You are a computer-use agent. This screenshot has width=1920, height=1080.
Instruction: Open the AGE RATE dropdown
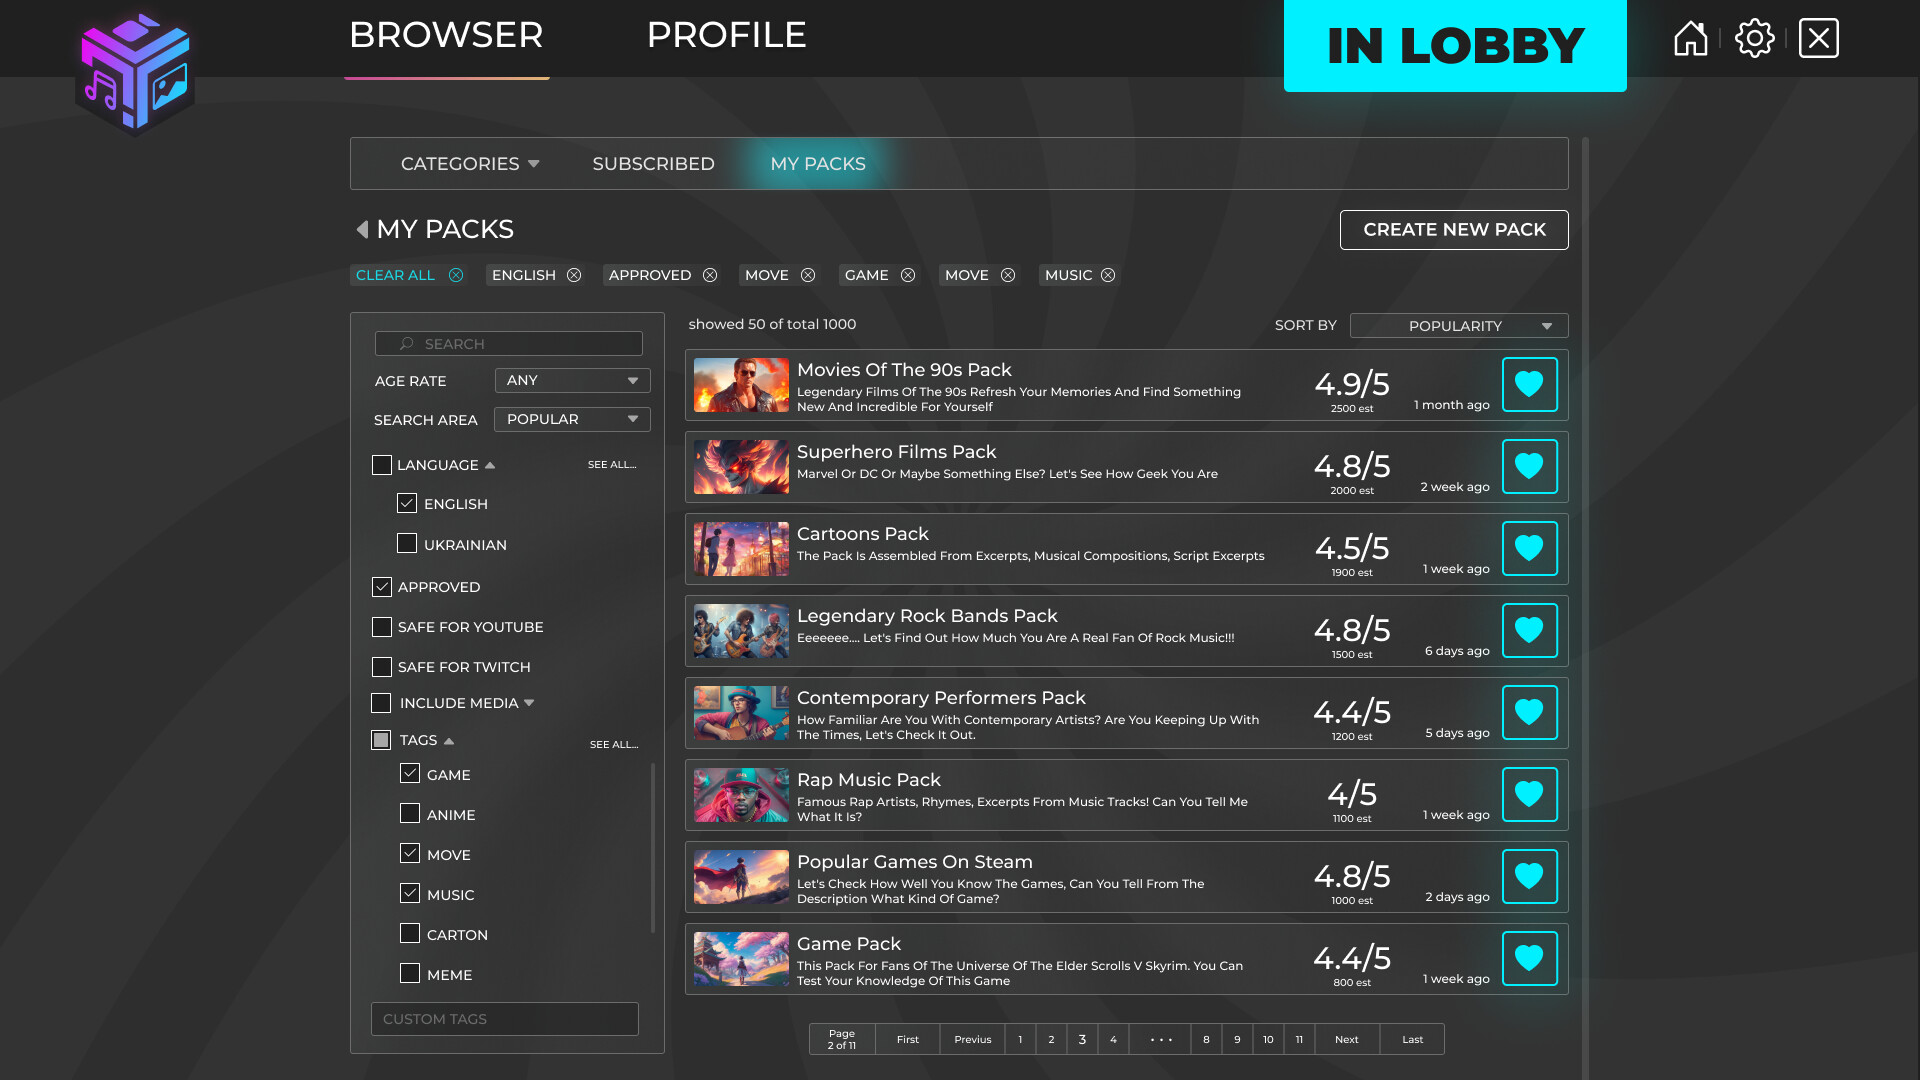pyautogui.click(x=571, y=380)
